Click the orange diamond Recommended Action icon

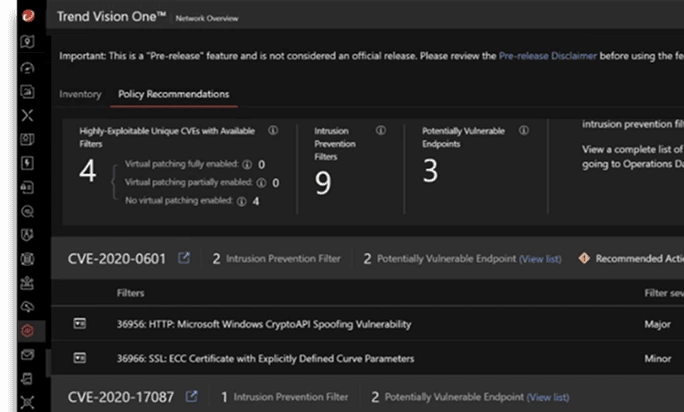(584, 258)
